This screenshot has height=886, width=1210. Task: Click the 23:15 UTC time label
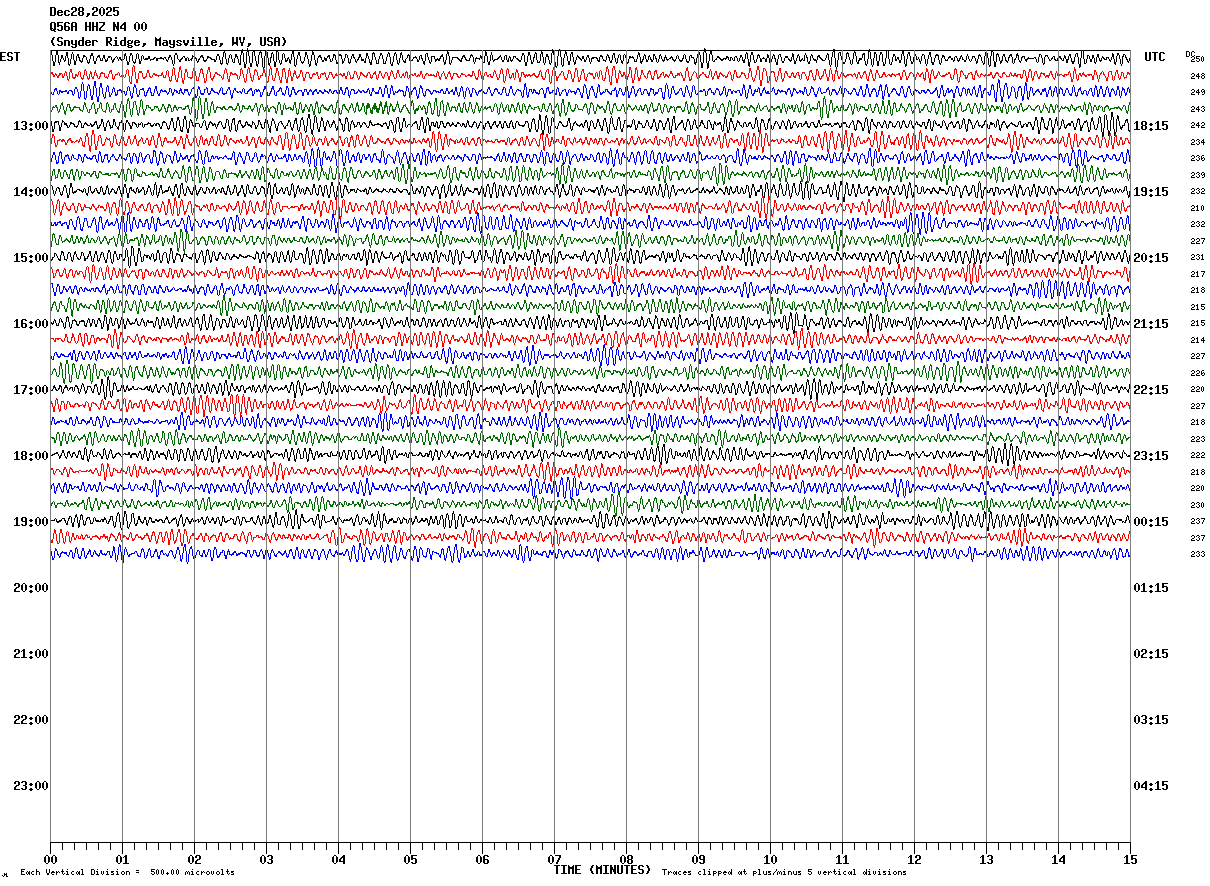1151,456
